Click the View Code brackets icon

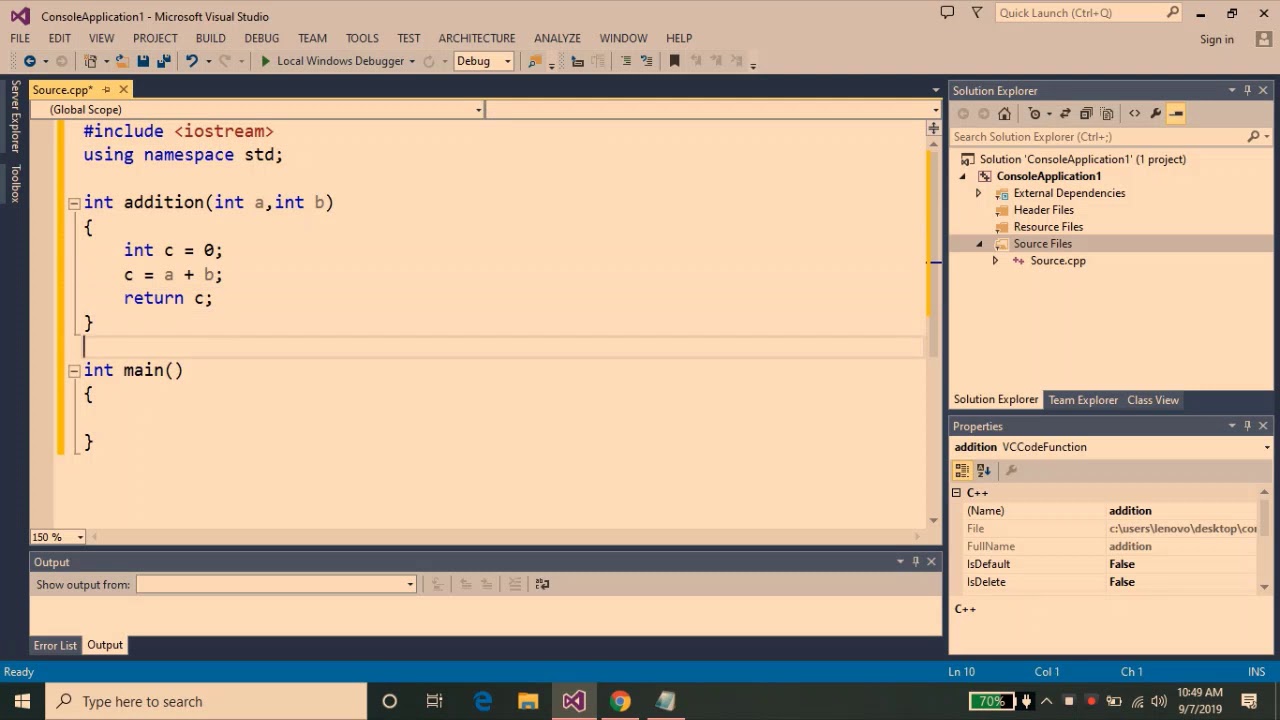[x=1134, y=114]
